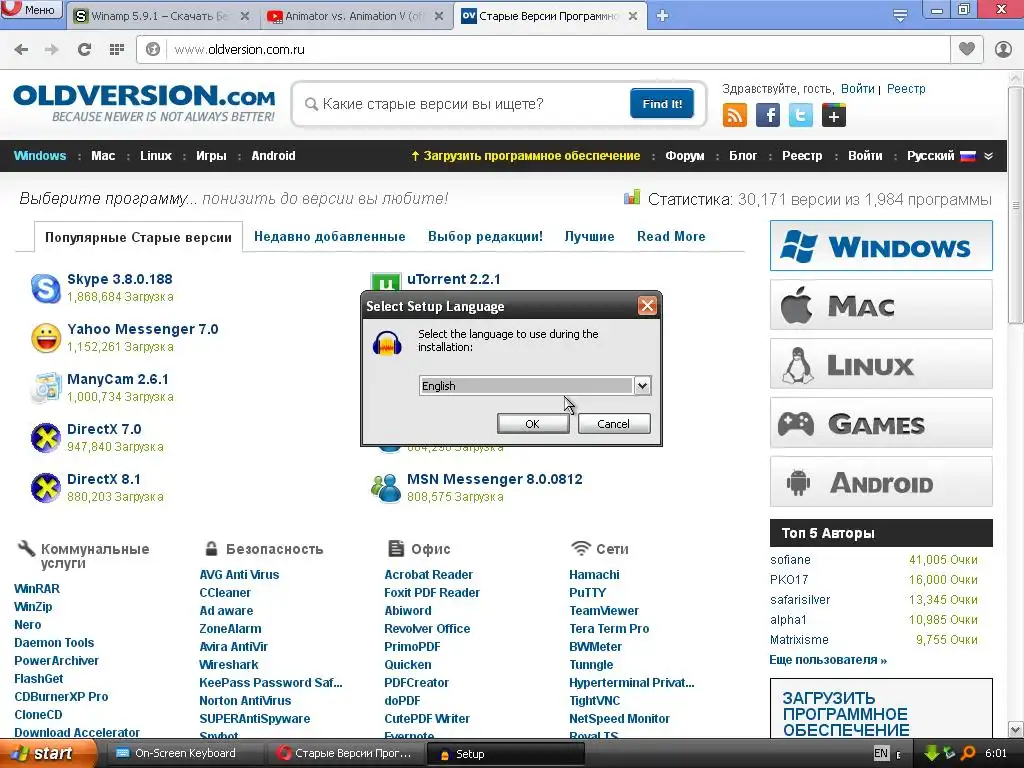The width and height of the screenshot is (1024, 768).
Task: Click the EN language indicator in the taskbar
Action: 880,753
